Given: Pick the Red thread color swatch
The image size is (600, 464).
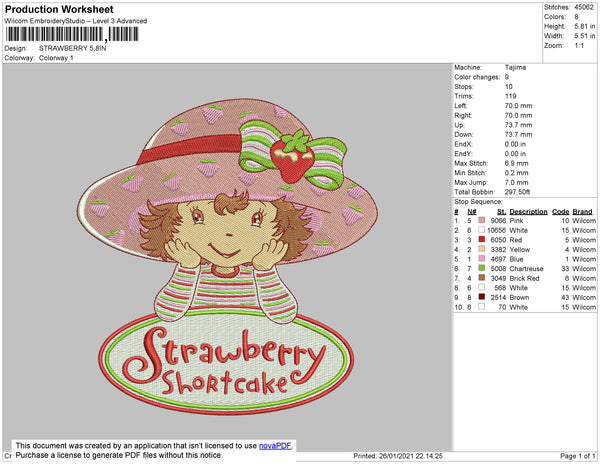Looking at the screenshot, I should click(x=482, y=239).
